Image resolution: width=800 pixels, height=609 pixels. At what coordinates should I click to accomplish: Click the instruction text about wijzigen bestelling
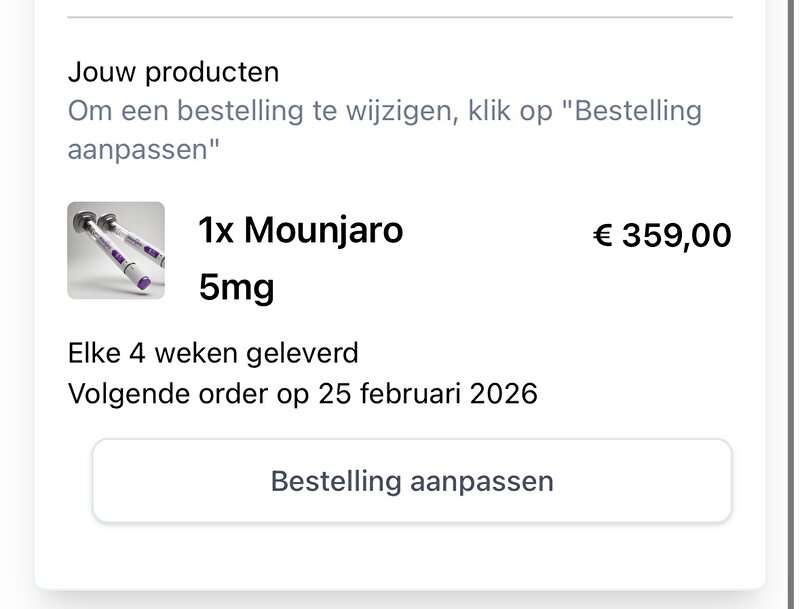385,110
